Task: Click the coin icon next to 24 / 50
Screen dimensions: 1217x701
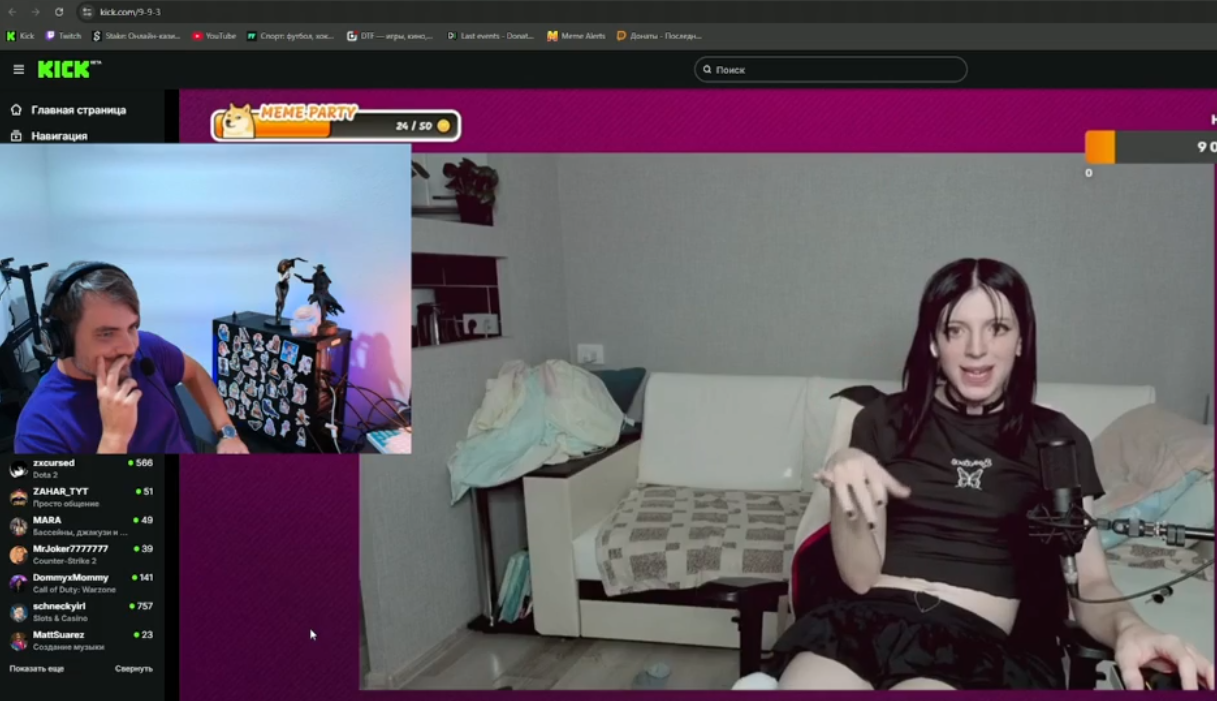Action: [444, 126]
